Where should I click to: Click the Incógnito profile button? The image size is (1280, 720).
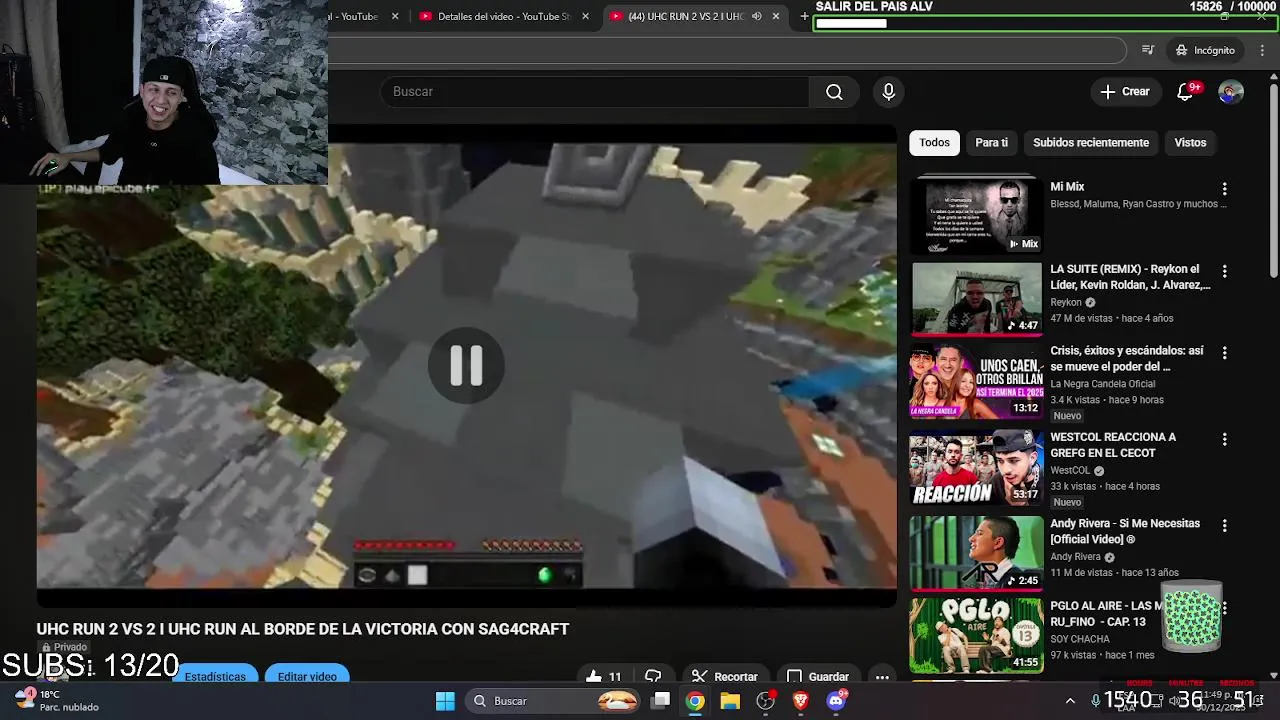(1205, 50)
